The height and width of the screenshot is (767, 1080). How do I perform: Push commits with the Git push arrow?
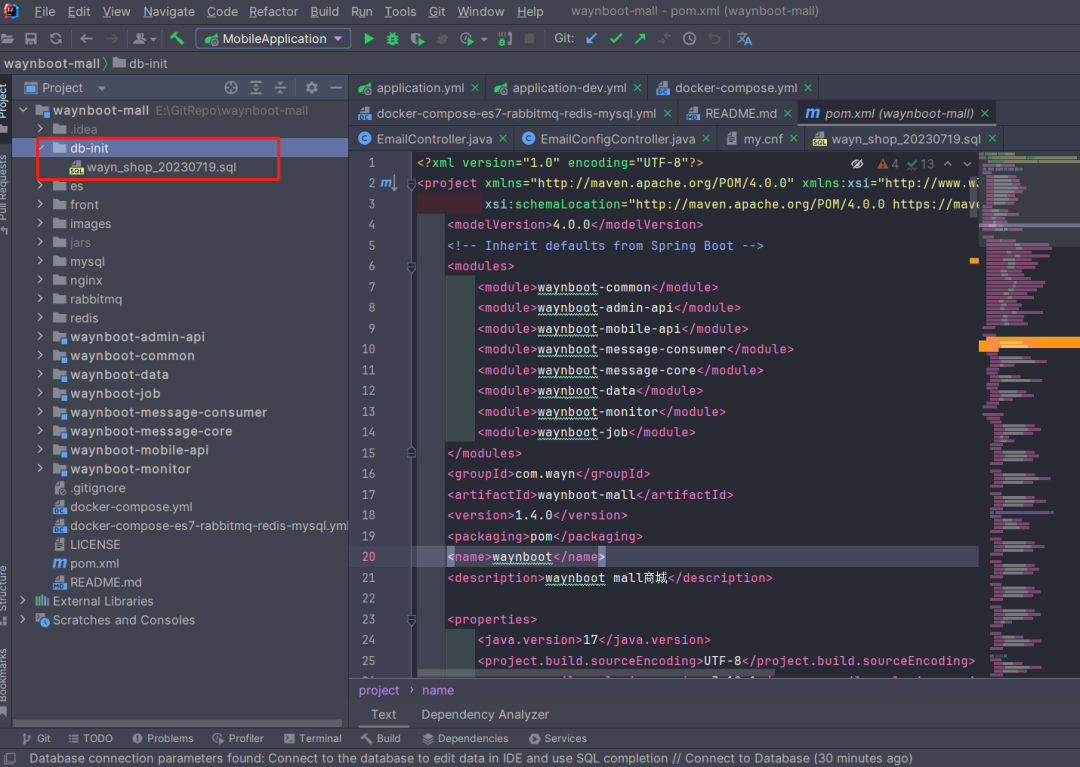[641, 39]
